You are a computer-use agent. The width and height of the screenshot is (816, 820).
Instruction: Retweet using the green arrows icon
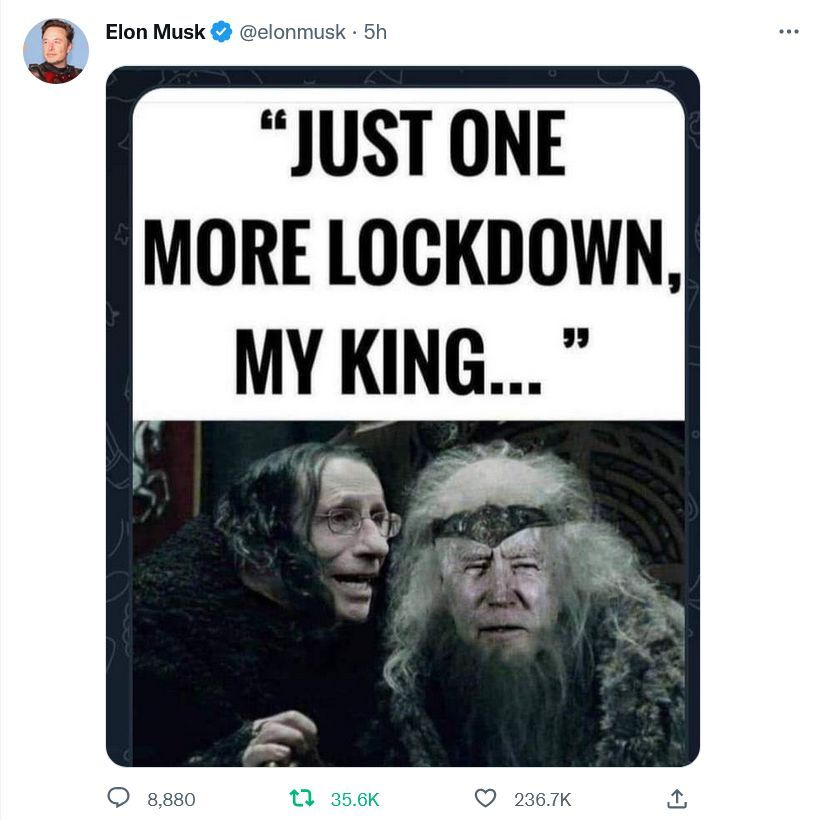tap(302, 798)
